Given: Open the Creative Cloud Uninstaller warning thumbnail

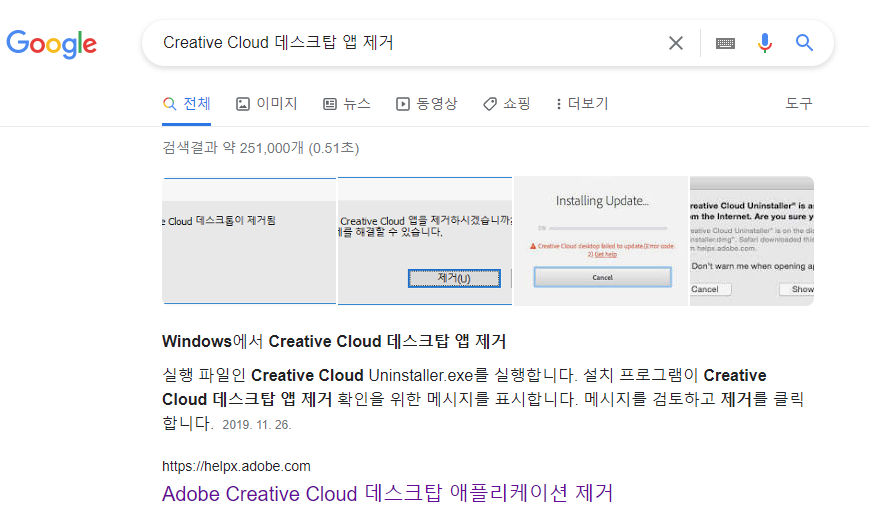Looking at the screenshot, I should click(x=752, y=241).
